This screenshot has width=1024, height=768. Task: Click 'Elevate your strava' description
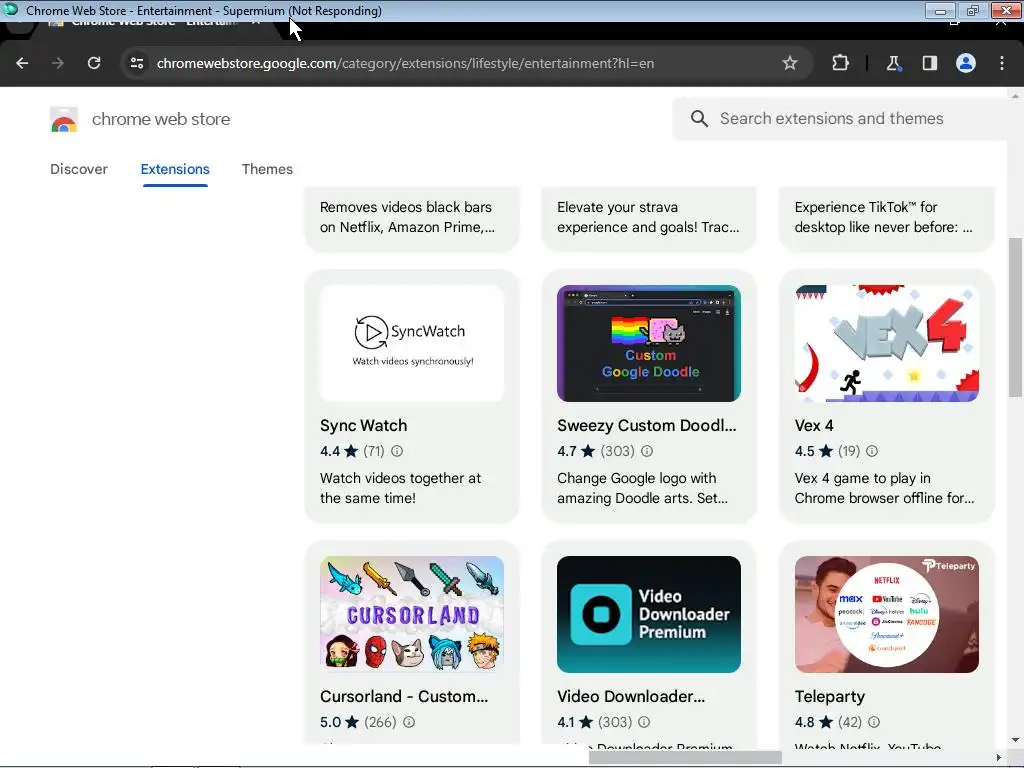(648, 217)
